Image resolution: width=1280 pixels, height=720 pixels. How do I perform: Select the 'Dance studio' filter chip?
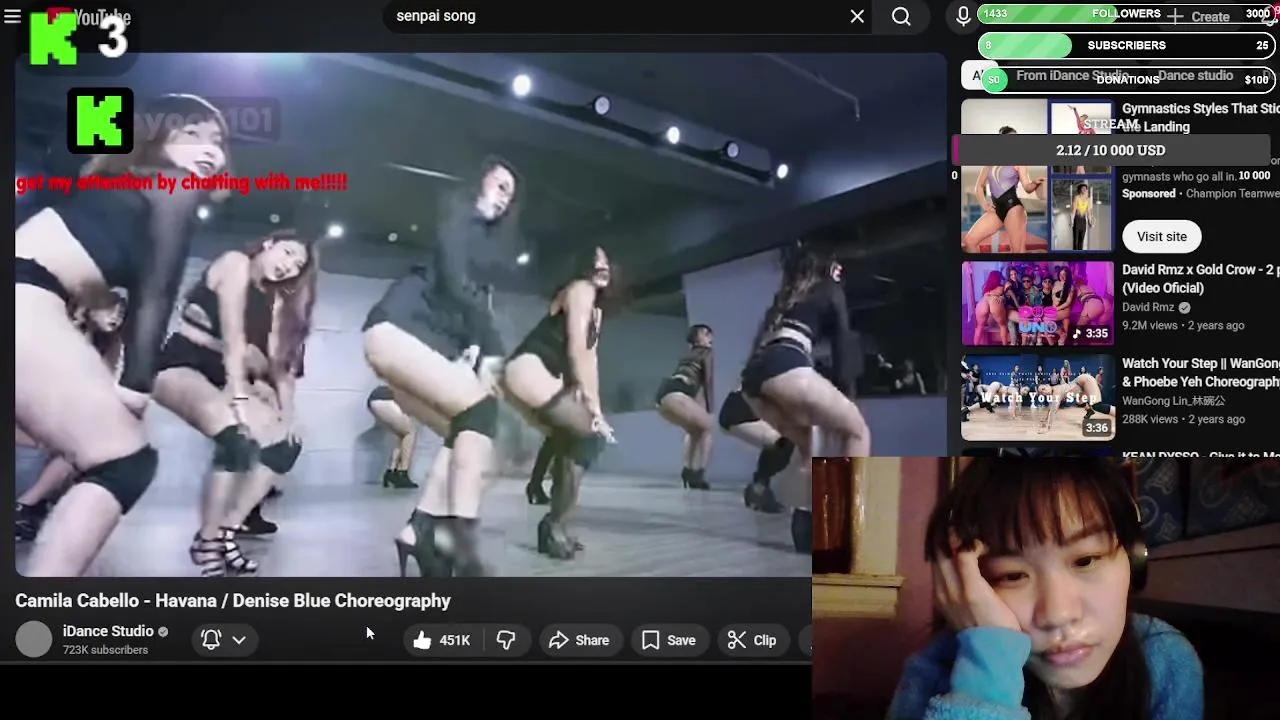click(1195, 76)
